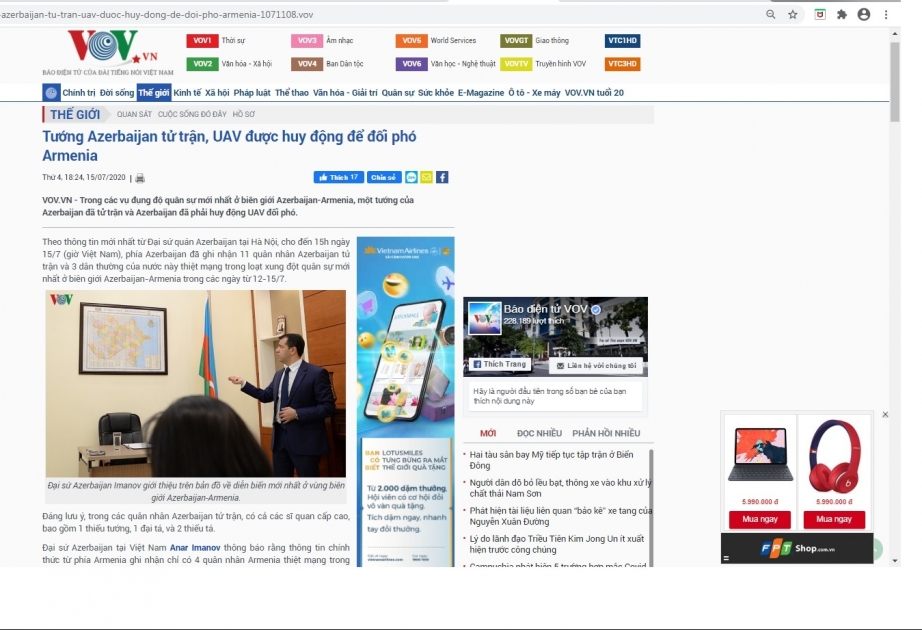Switch to the Phản hồi nhiều tab
This screenshot has width=922, height=630.
(x=606, y=434)
